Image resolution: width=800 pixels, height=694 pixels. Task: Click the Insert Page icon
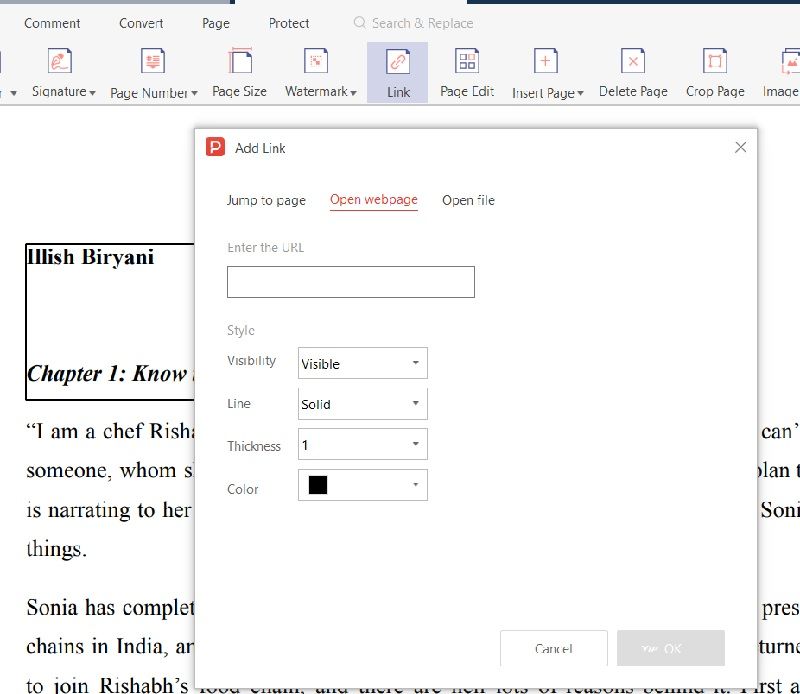pyautogui.click(x=545, y=61)
